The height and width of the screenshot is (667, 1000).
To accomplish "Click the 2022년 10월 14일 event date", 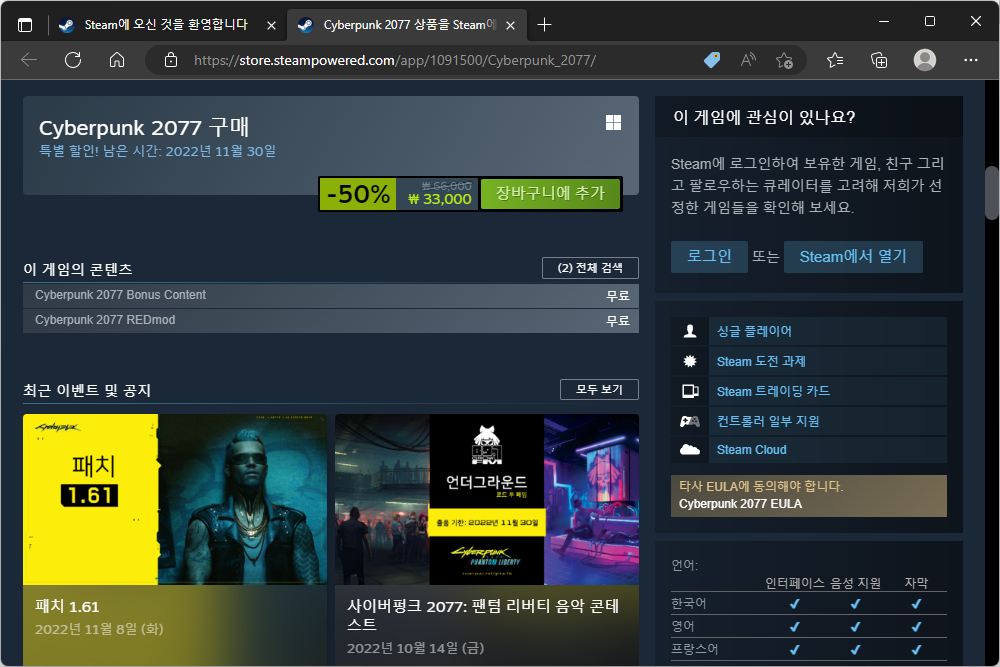I will [x=415, y=649].
